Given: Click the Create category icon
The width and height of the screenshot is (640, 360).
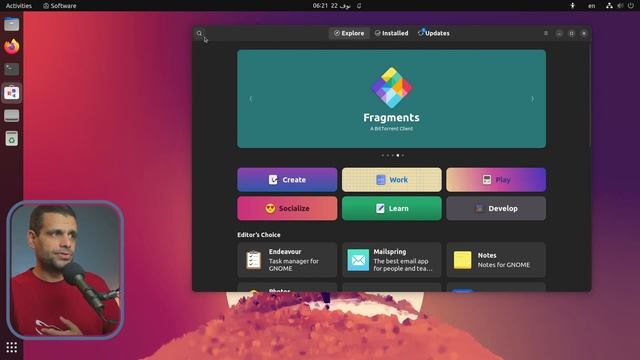Looking at the screenshot, I should pyautogui.click(x=273, y=180).
